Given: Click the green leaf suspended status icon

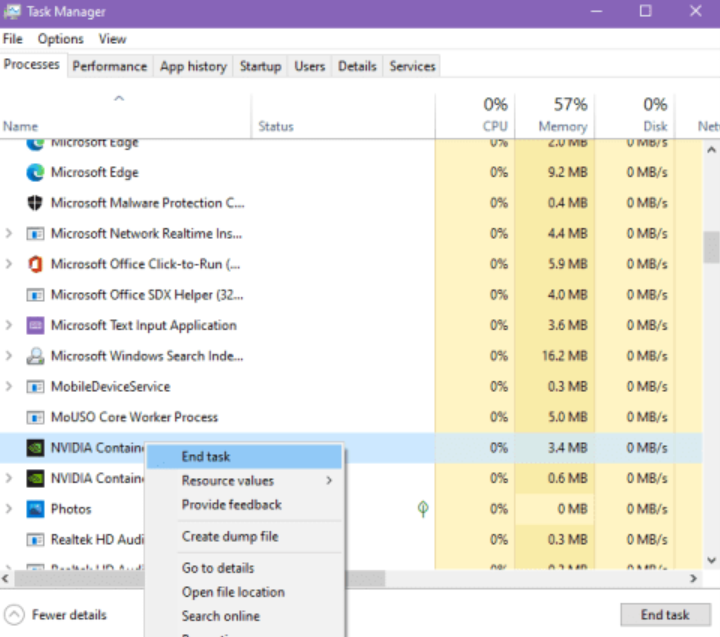Looking at the screenshot, I should pos(423,509).
